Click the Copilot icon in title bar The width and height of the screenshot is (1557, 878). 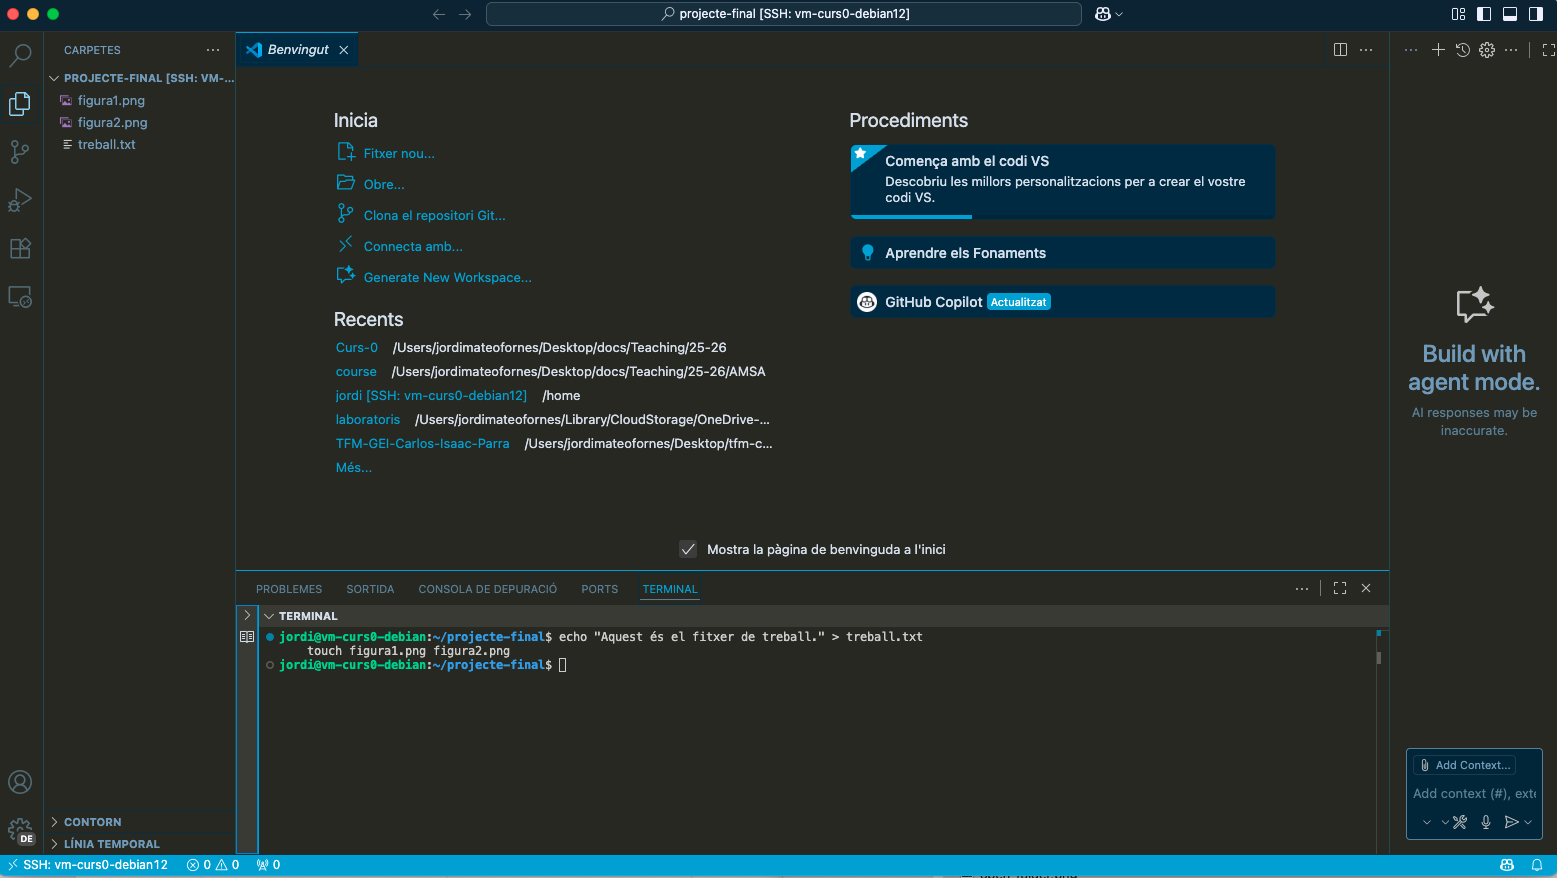1103,14
